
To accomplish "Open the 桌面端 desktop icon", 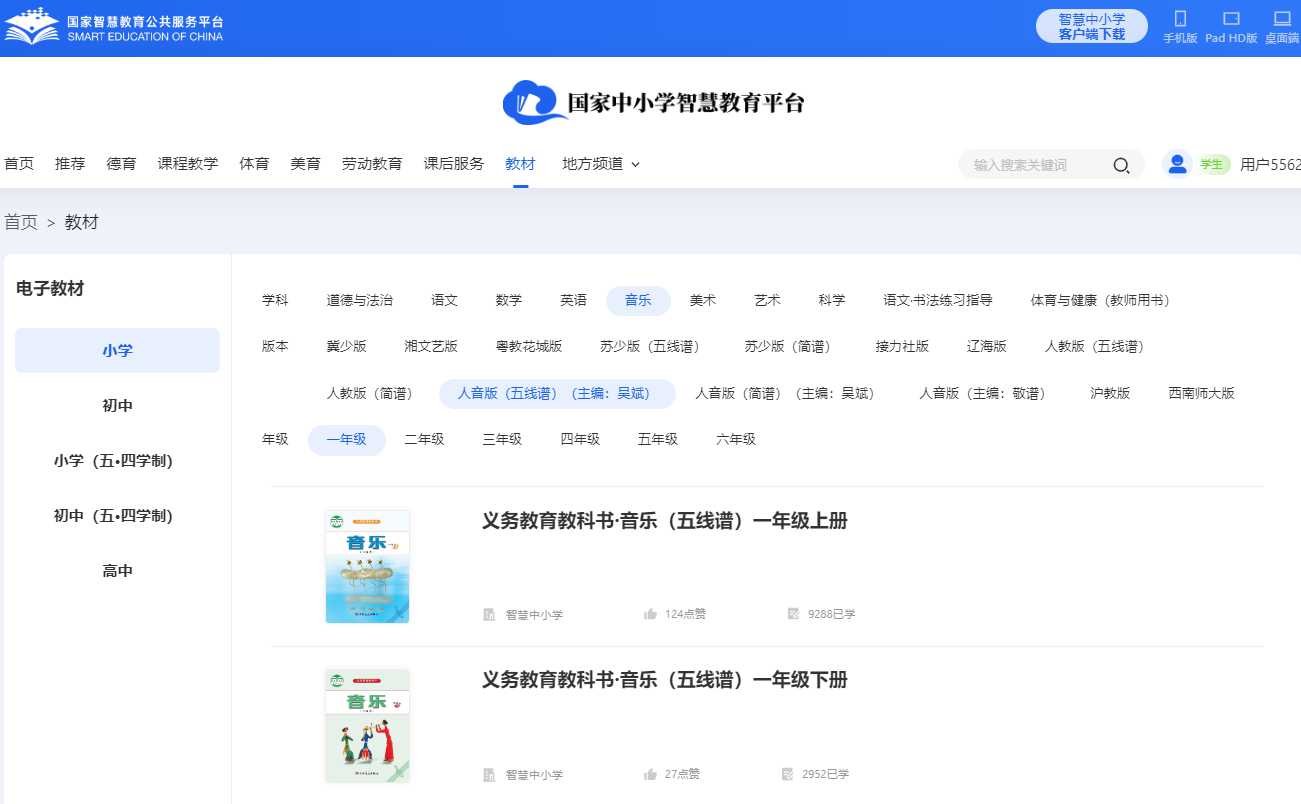I will pos(1282,19).
